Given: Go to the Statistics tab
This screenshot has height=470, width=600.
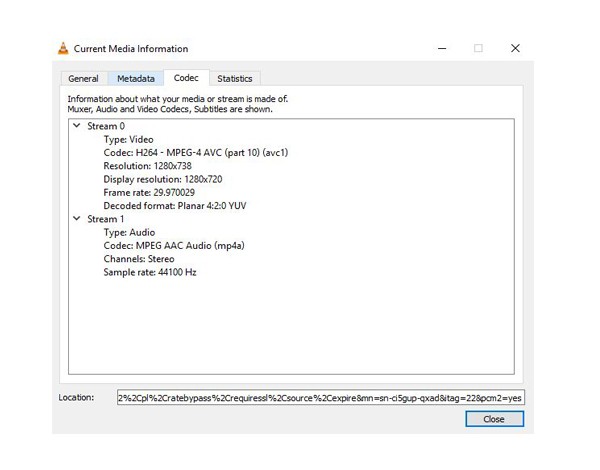Looking at the screenshot, I should 235,78.
